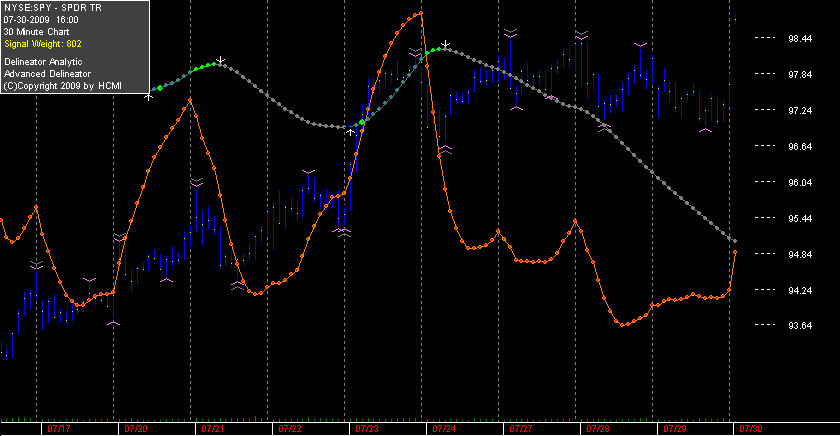Screen dimensions: 840x436
Task: Select the 07/24 date marker
Action: coord(444,429)
